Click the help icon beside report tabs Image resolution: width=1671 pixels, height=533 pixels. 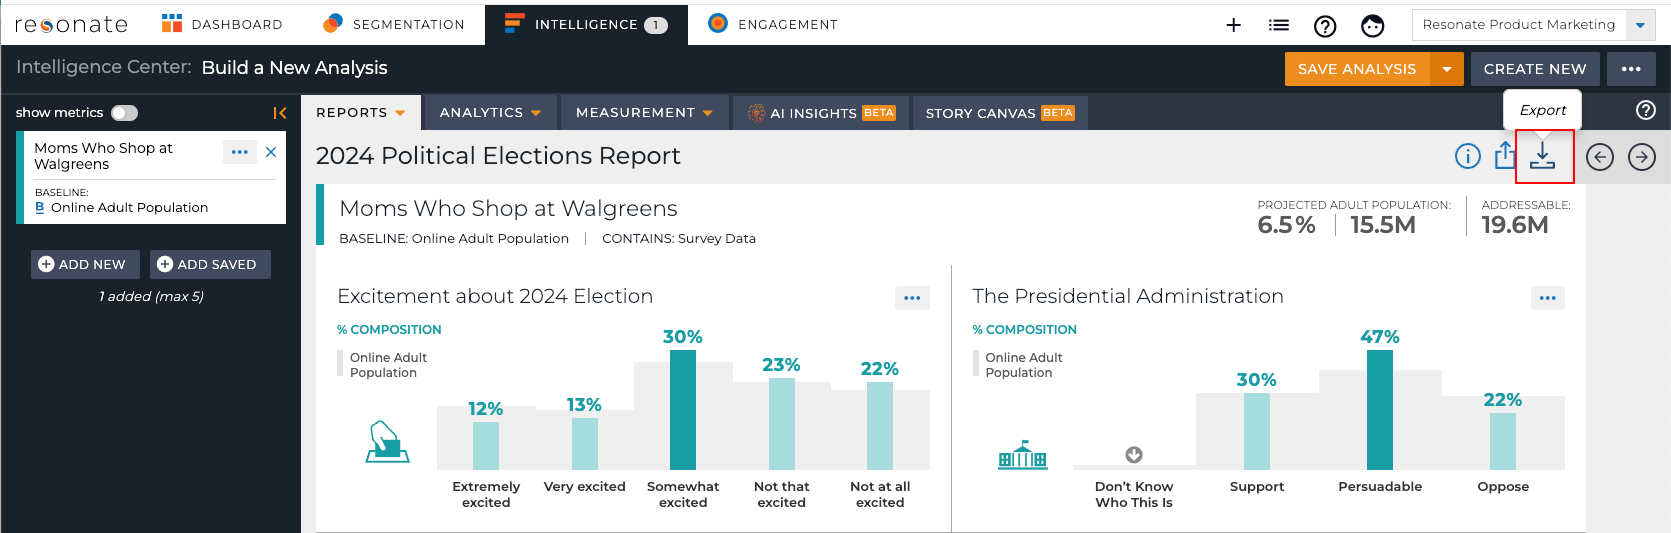1646,110
